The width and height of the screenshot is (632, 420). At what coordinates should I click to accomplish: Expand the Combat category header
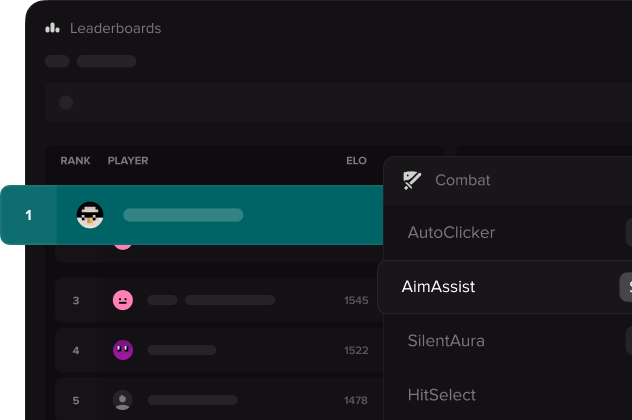[x=463, y=181]
